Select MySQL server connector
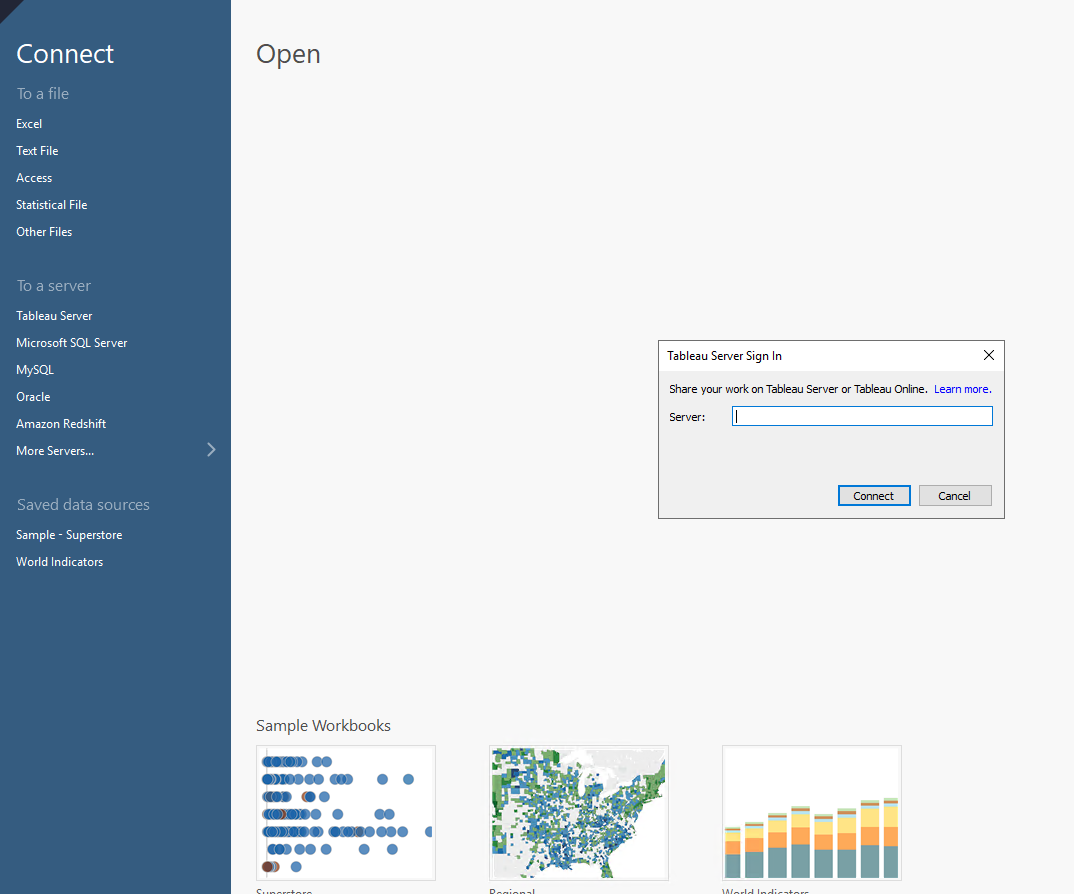This screenshot has height=894, width=1074. (x=35, y=370)
